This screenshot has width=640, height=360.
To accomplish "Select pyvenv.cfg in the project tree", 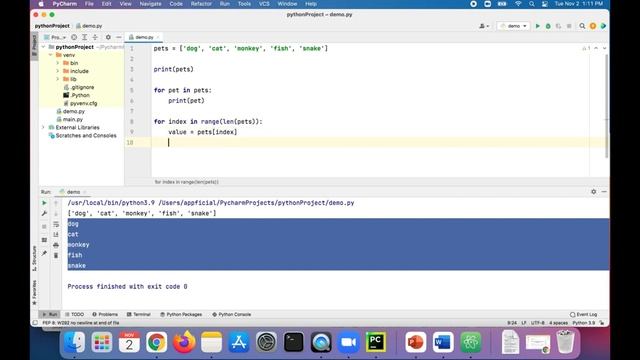I will point(80,103).
